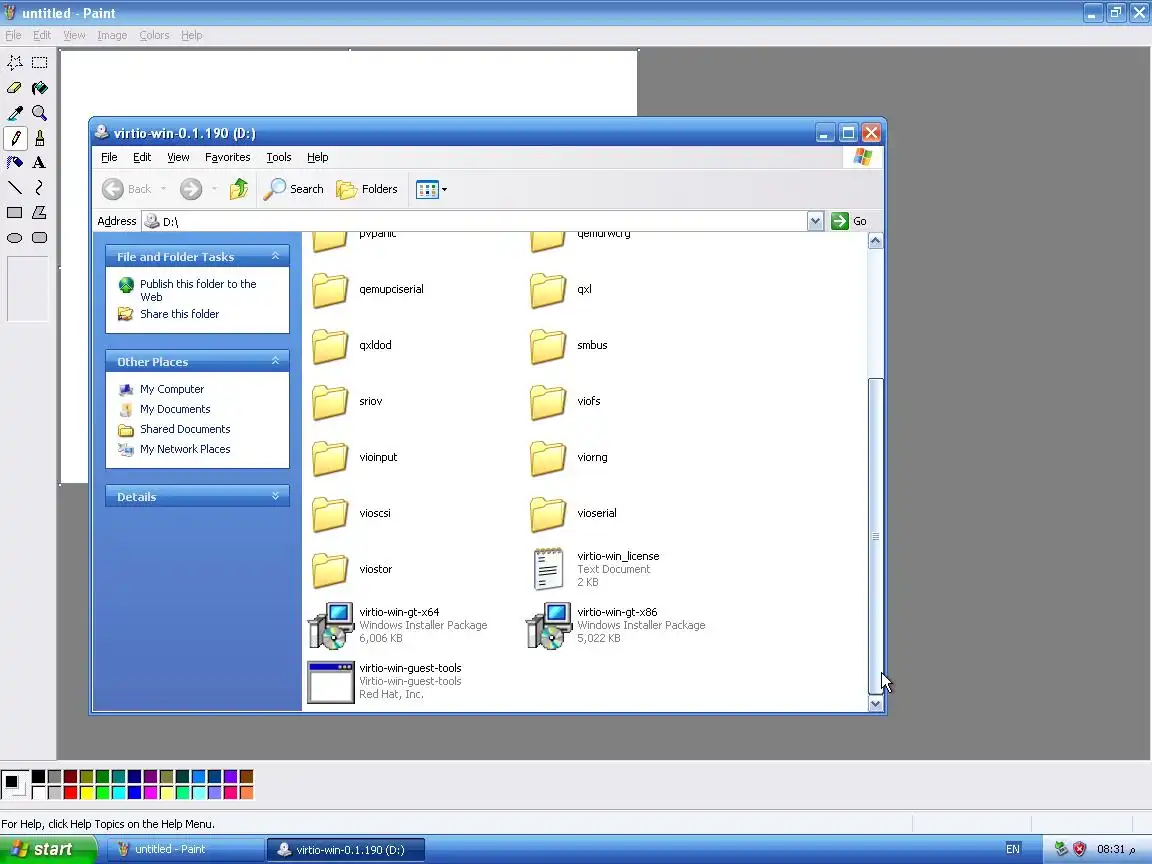Open the Tools menu in Explorer
The image size is (1152, 864).
[278, 157]
